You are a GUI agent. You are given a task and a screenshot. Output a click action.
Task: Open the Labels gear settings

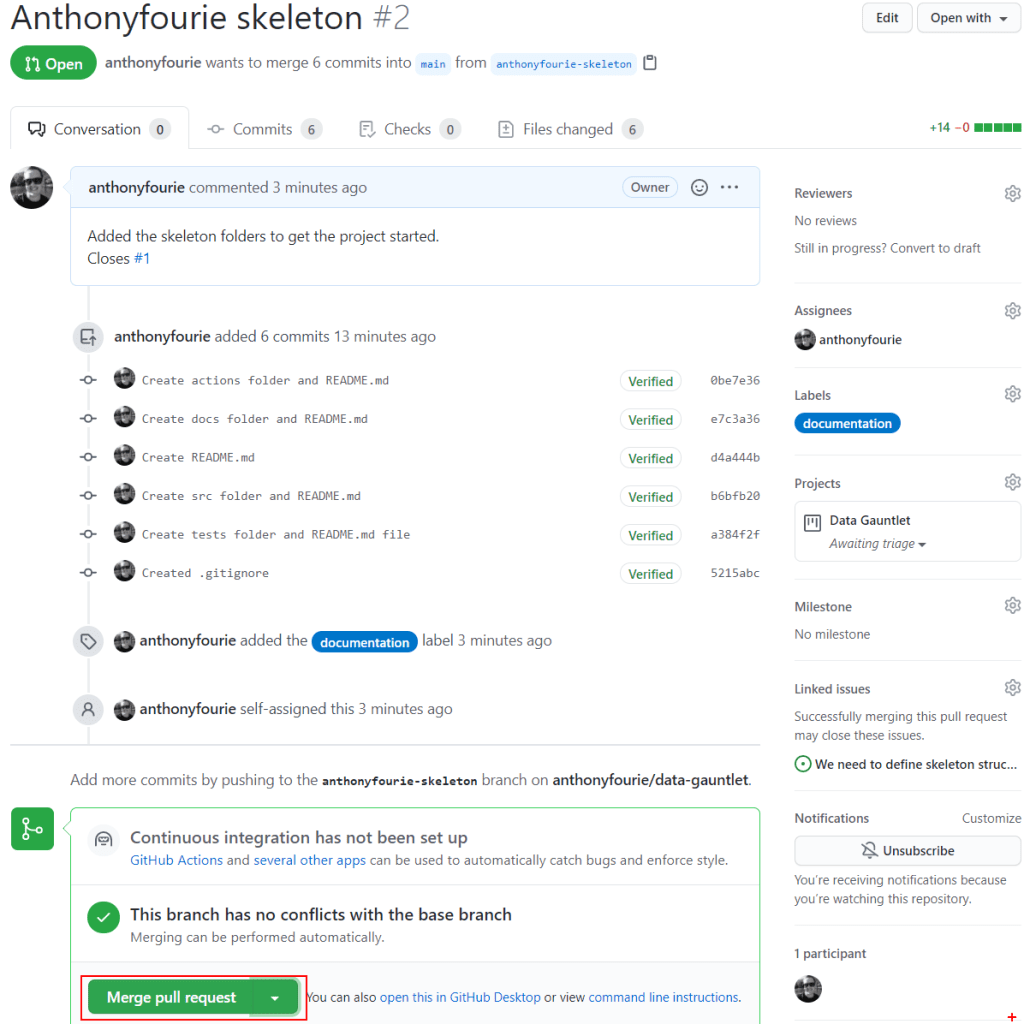[x=1012, y=394]
